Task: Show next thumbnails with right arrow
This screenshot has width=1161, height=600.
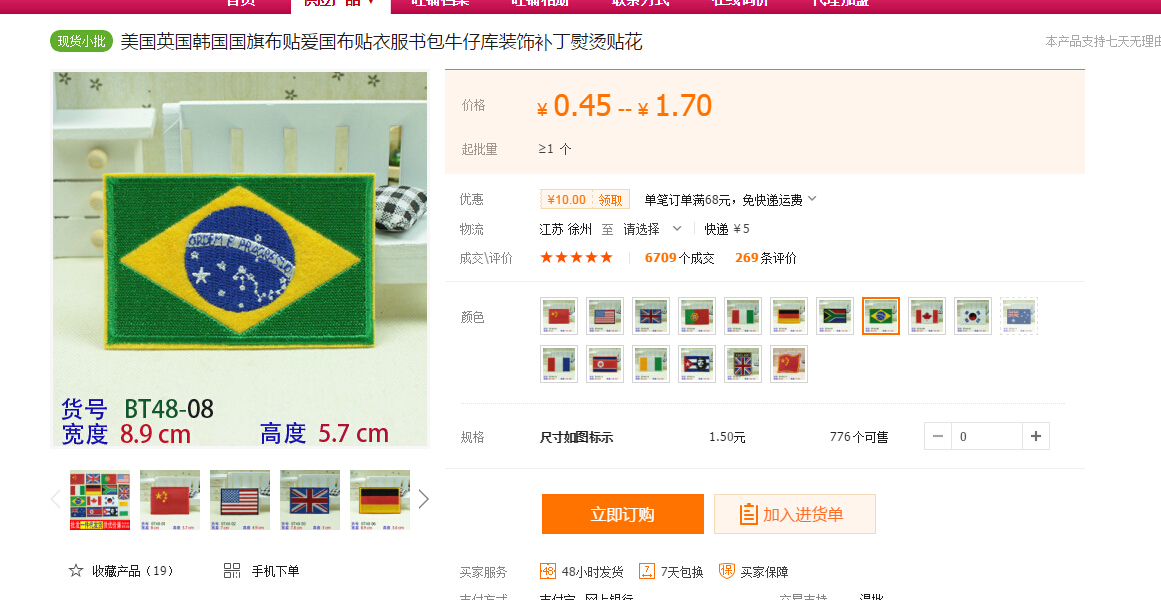Action: pos(424,499)
